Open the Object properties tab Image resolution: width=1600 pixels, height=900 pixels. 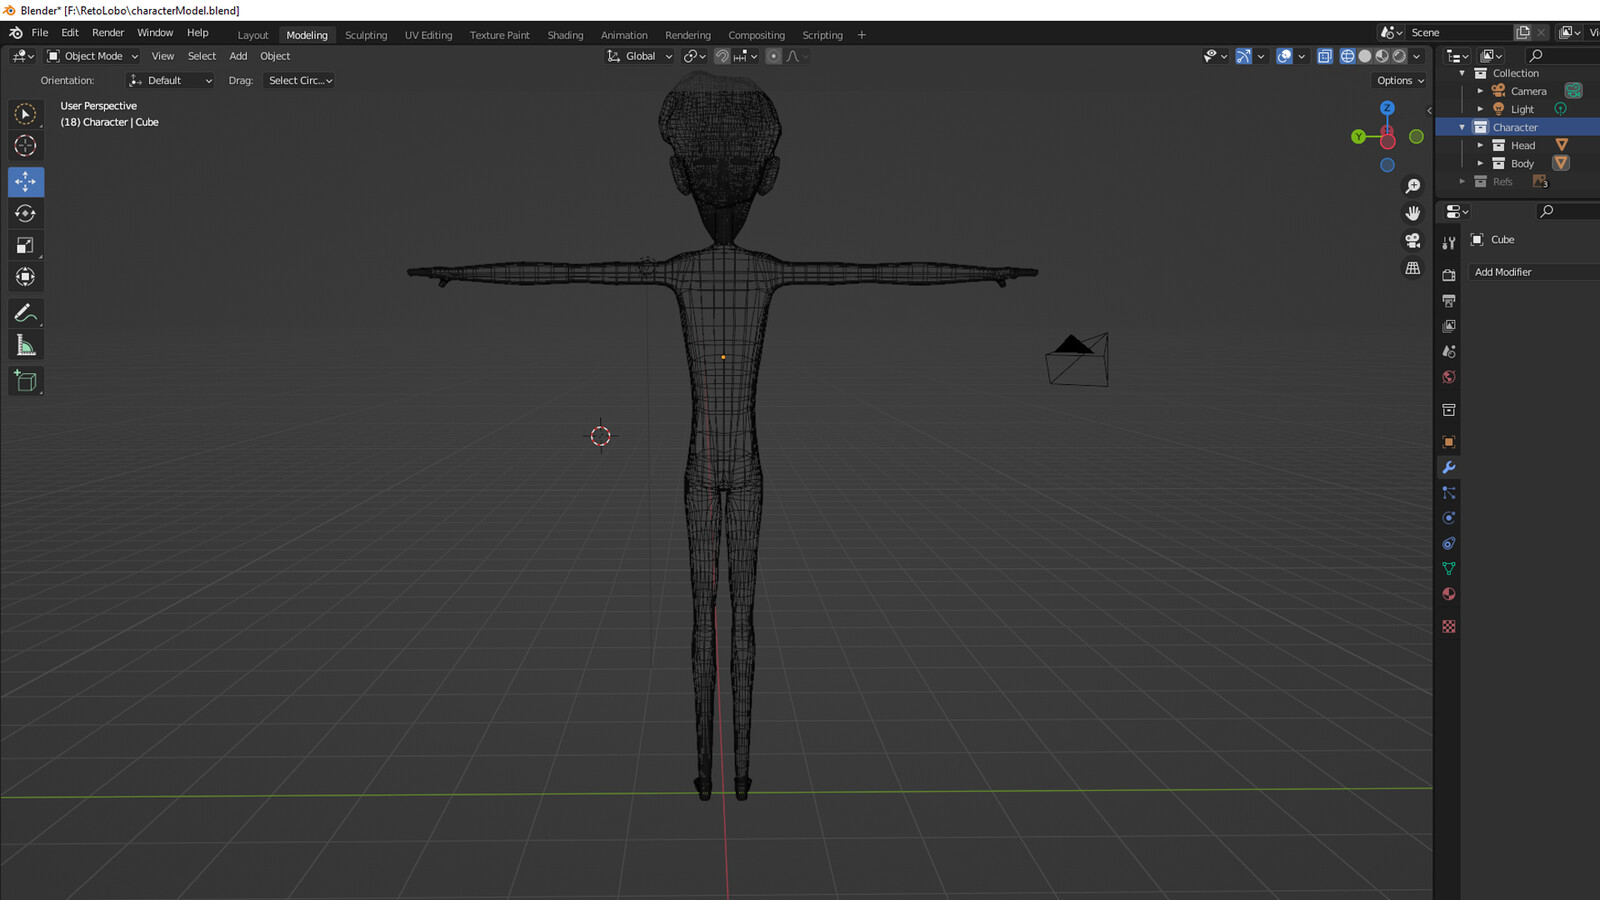click(1449, 442)
